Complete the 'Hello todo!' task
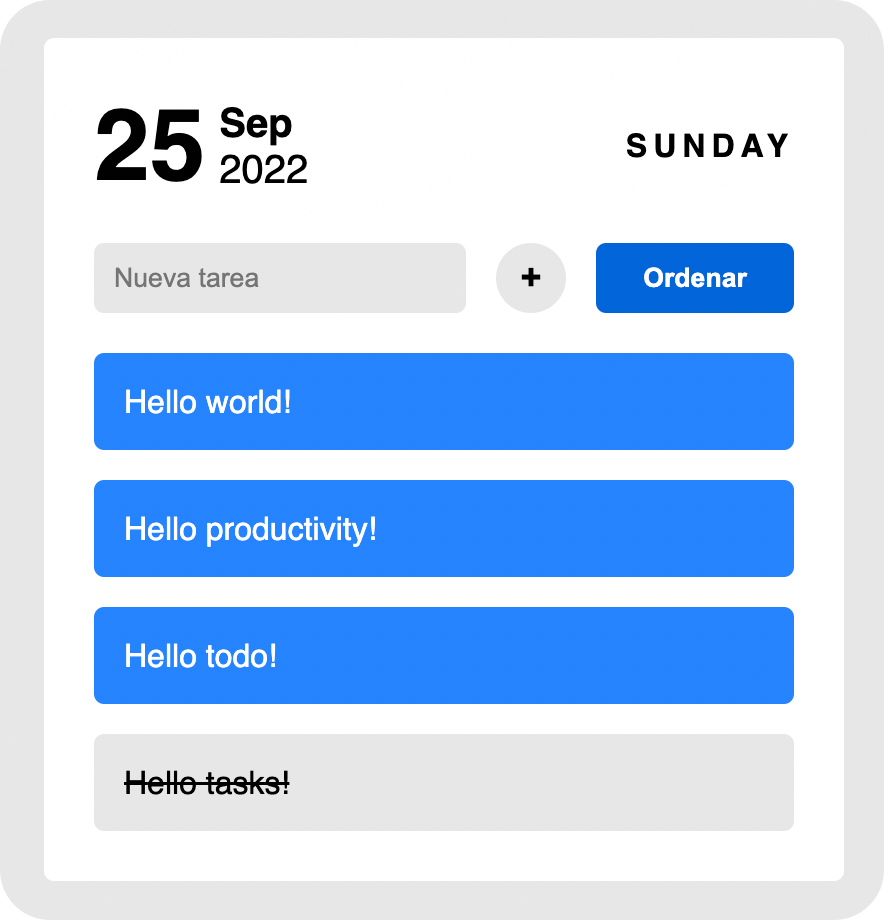This screenshot has height=920, width=884. tap(444, 655)
